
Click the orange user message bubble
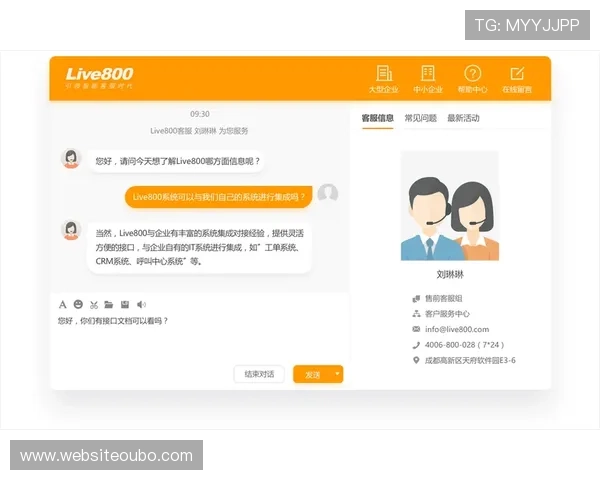click(x=218, y=197)
